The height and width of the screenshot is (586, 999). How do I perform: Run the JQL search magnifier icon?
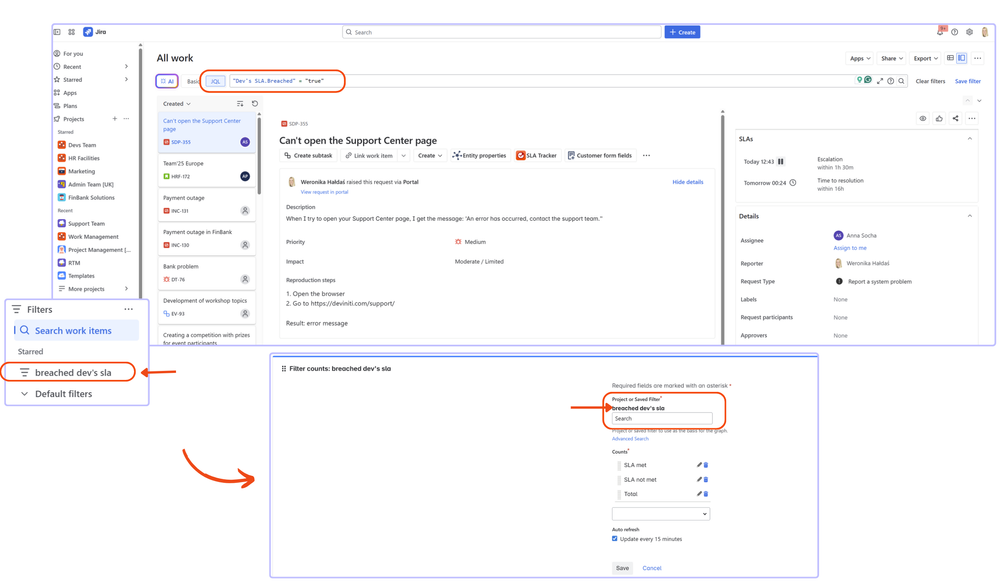click(902, 81)
